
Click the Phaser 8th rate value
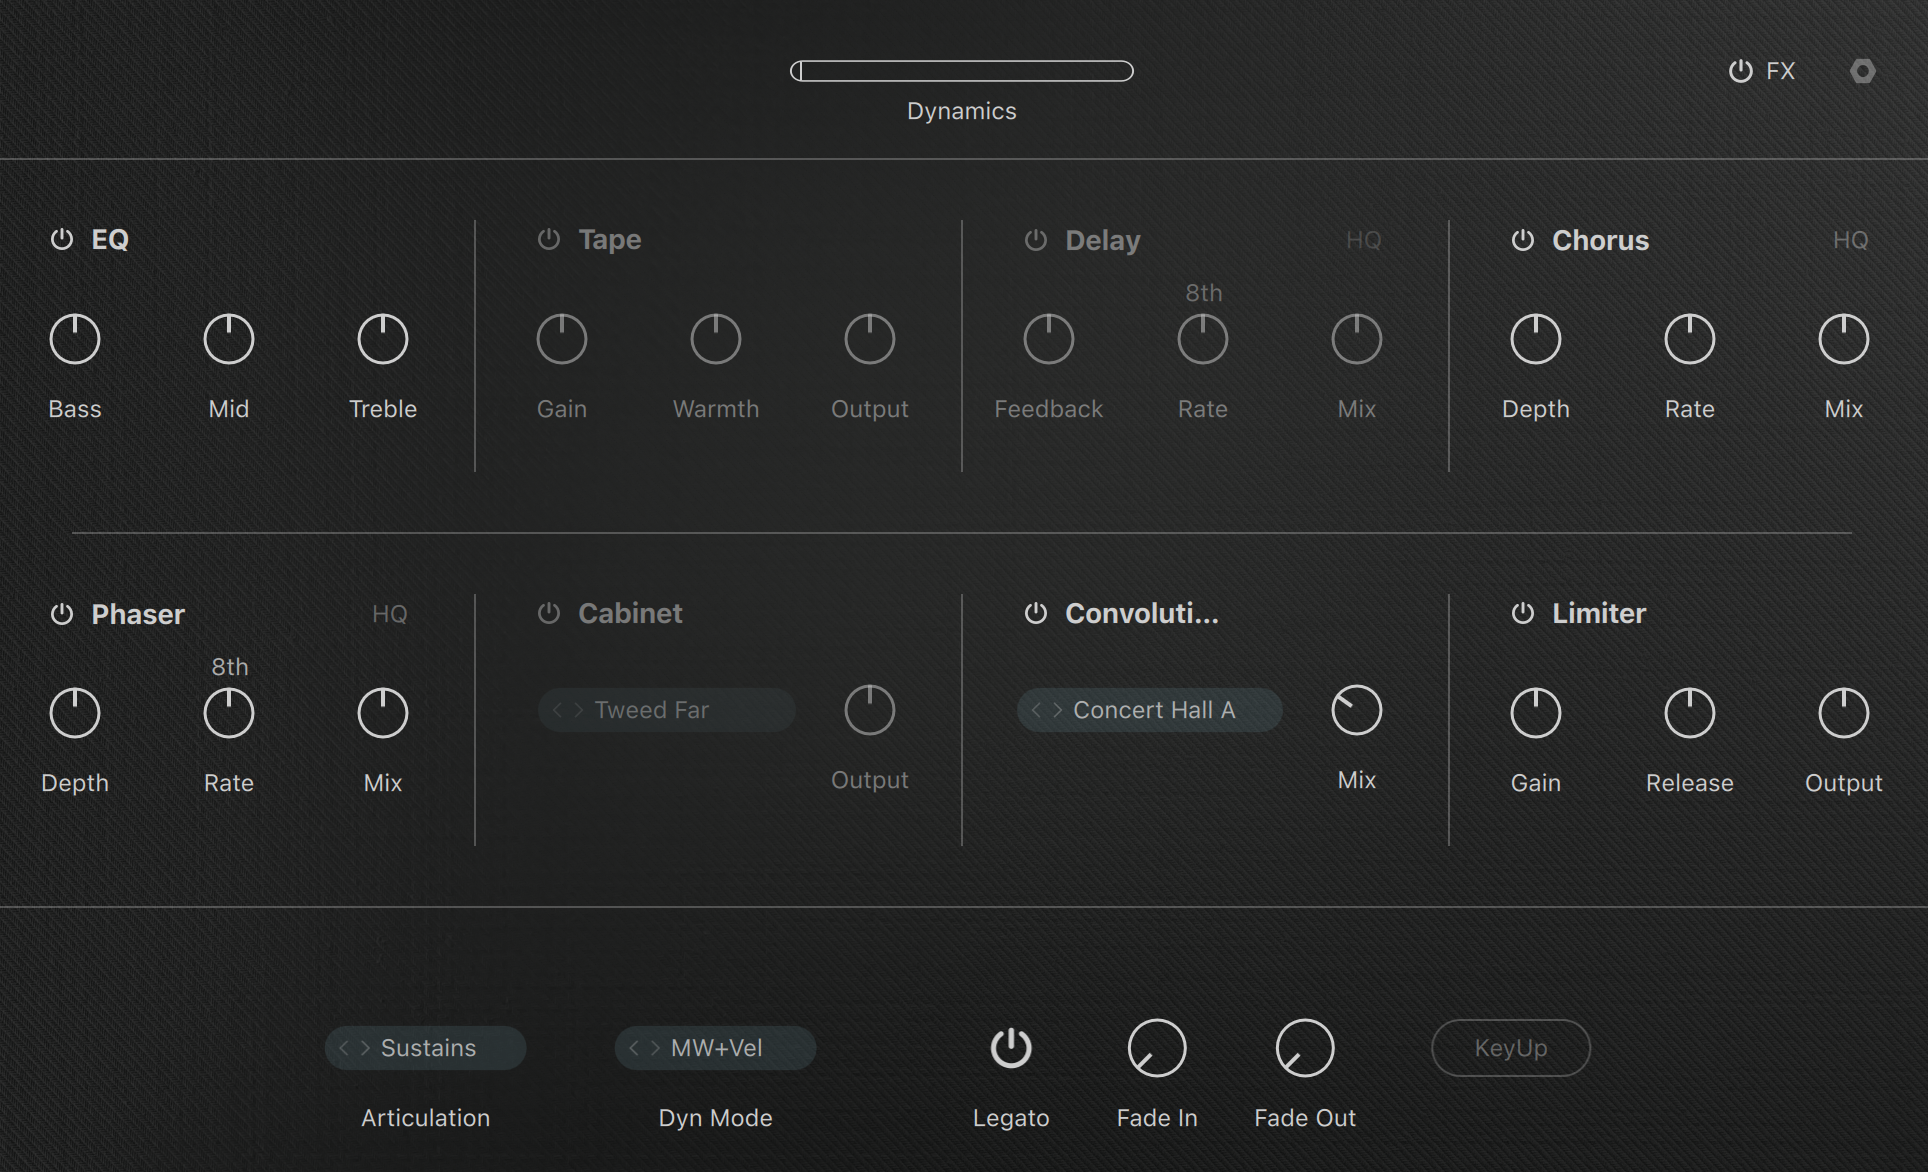[229, 667]
